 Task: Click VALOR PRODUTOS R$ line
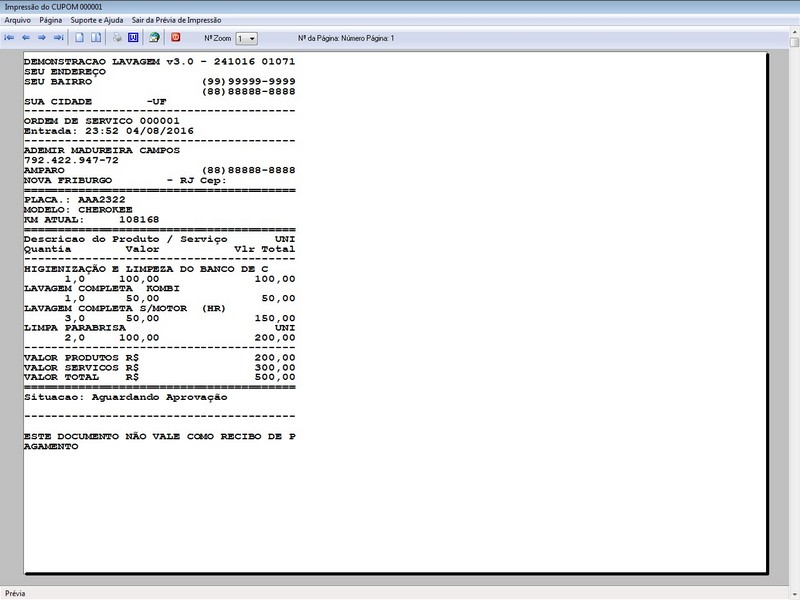click(160, 358)
